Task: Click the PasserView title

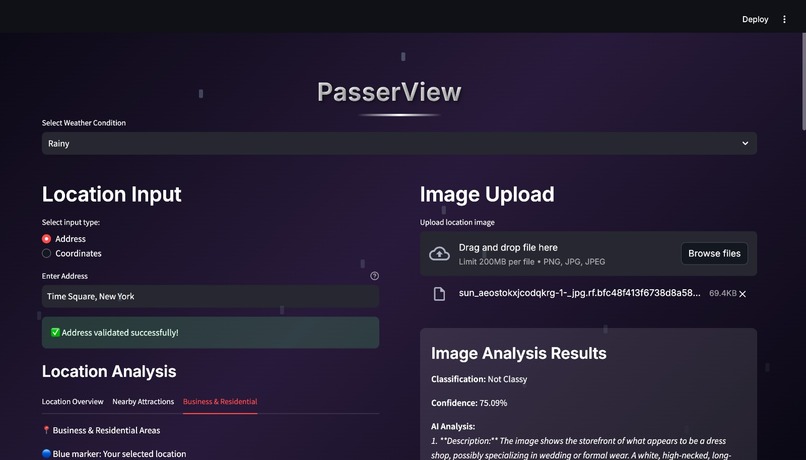Action: point(389,93)
